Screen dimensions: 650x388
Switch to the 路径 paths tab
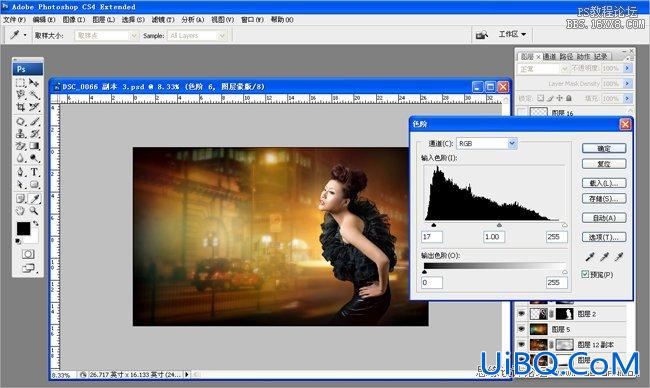566,56
